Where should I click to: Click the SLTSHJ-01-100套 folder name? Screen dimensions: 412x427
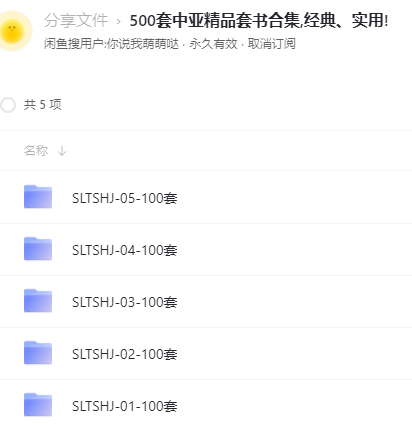click(x=125, y=406)
